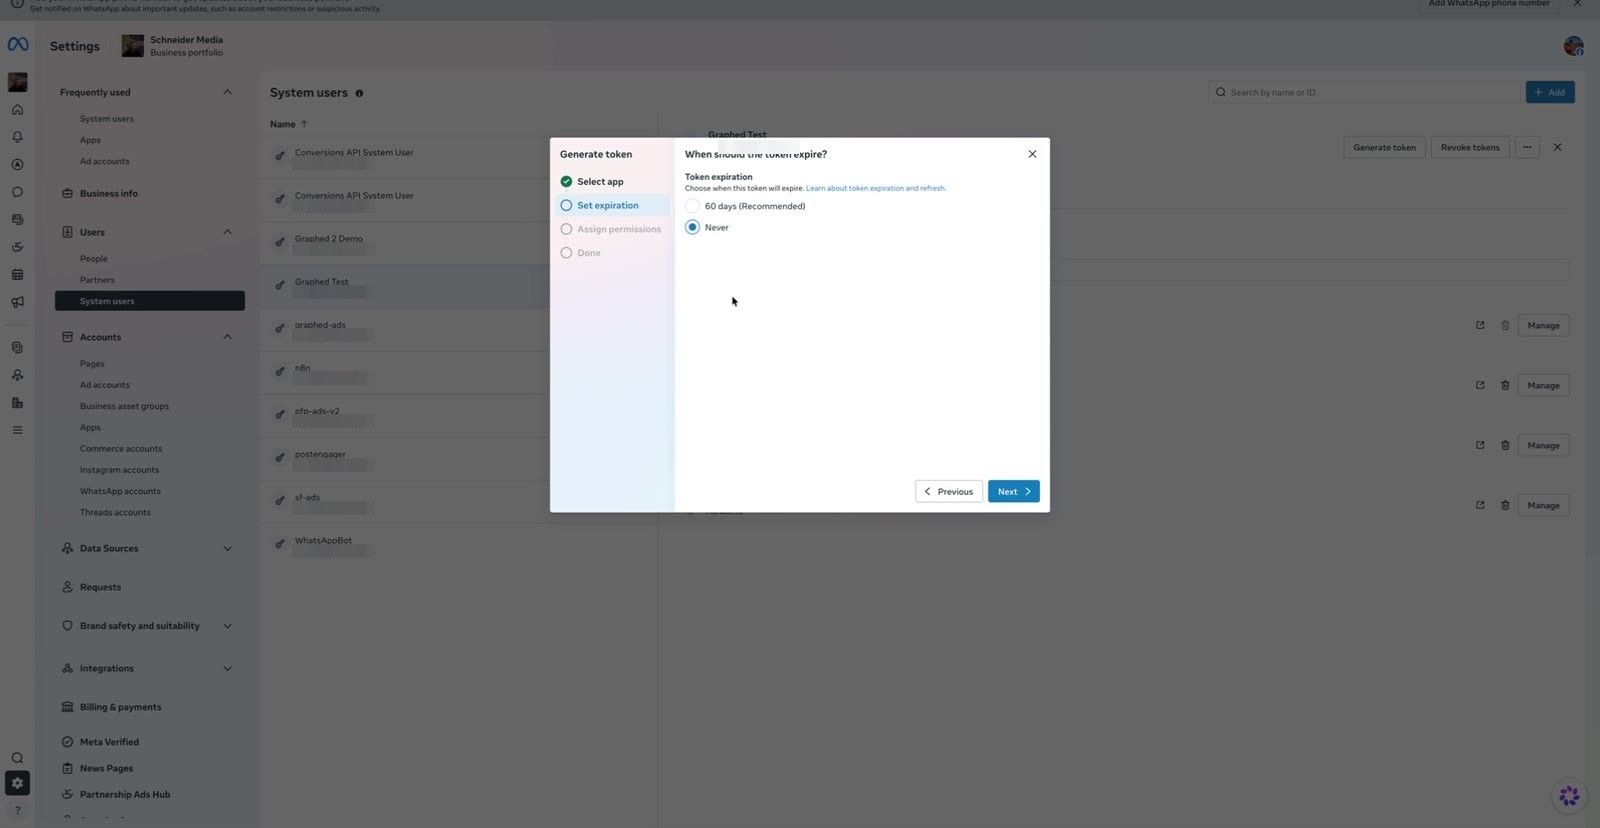This screenshot has height=828, width=1600.
Task: Select 60 days (Recommended) expiration
Action: tap(692, 206)
